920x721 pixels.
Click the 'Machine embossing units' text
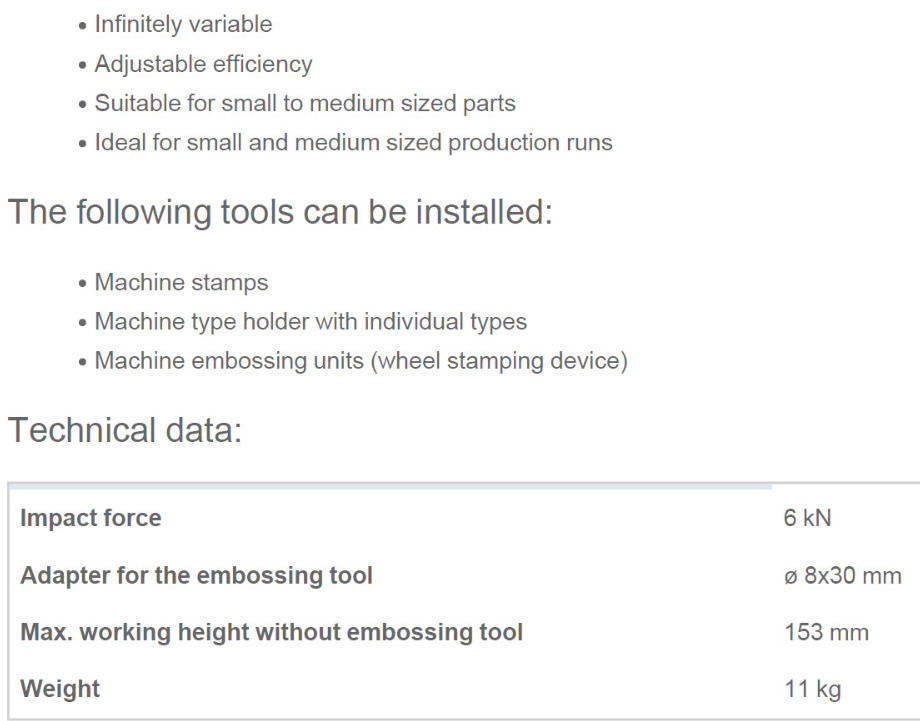coord(229,361)
